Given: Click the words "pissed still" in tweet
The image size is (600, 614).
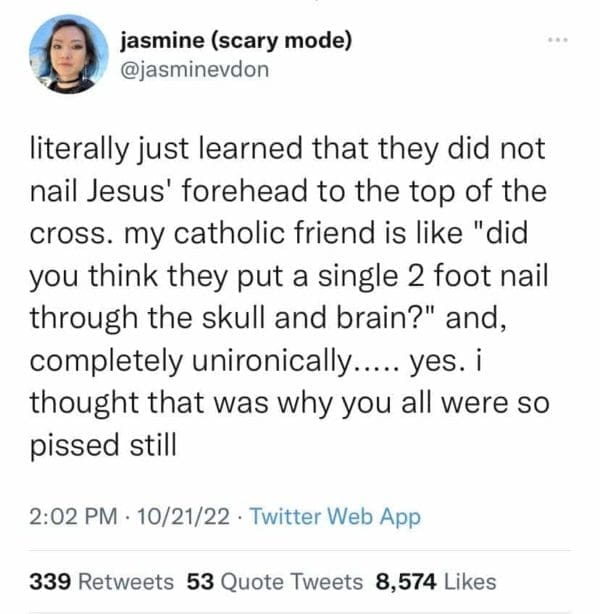Looking at the screenshot, I should click(103, 443).
